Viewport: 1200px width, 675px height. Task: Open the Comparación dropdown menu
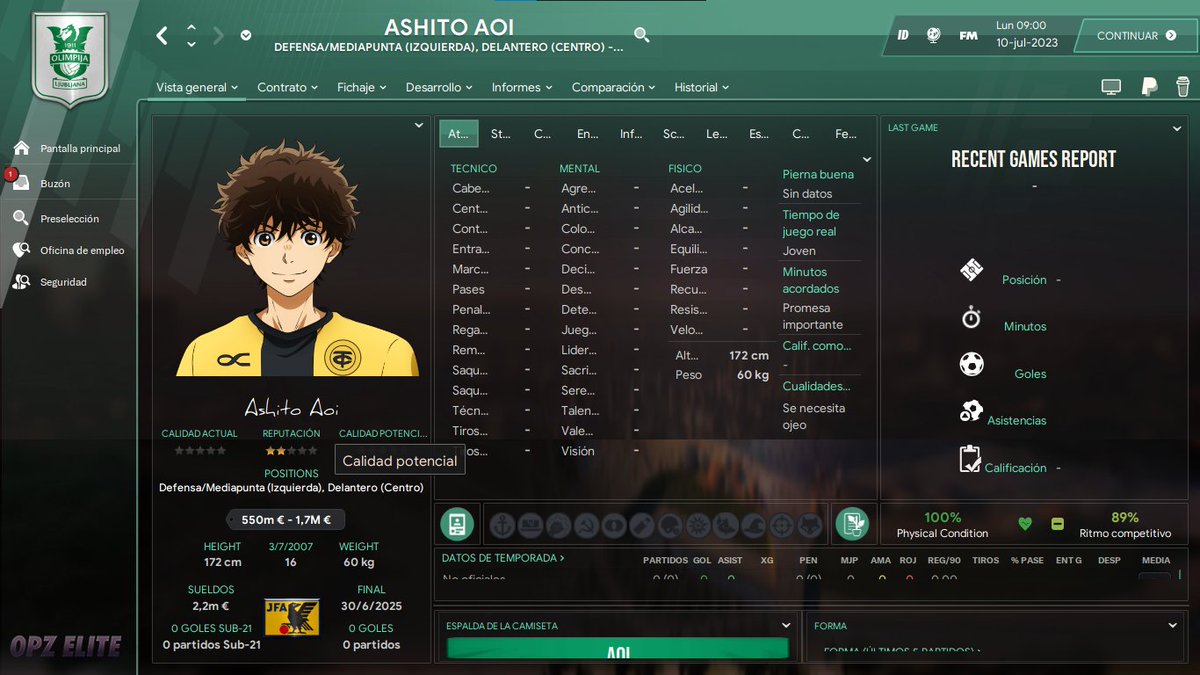[x=613, y=88]
